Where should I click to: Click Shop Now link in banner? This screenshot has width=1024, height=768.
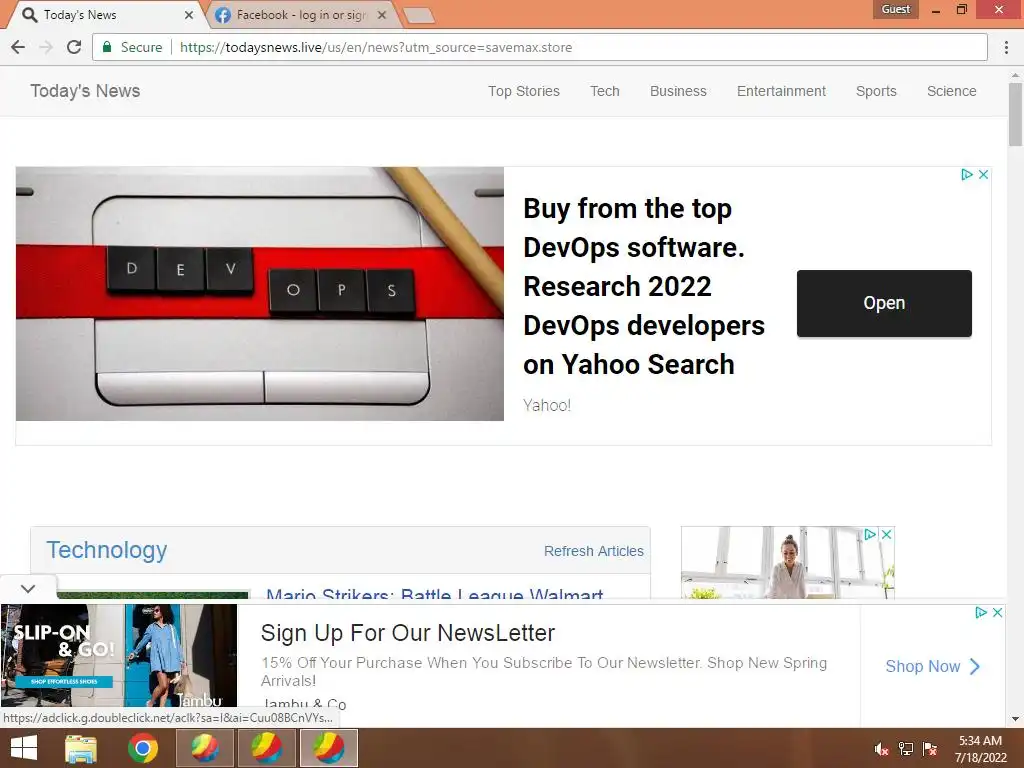[x=932, y=666]
